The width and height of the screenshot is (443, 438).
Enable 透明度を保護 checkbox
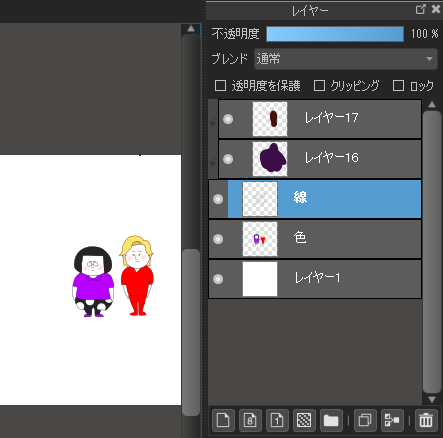(x=220, y=85)
